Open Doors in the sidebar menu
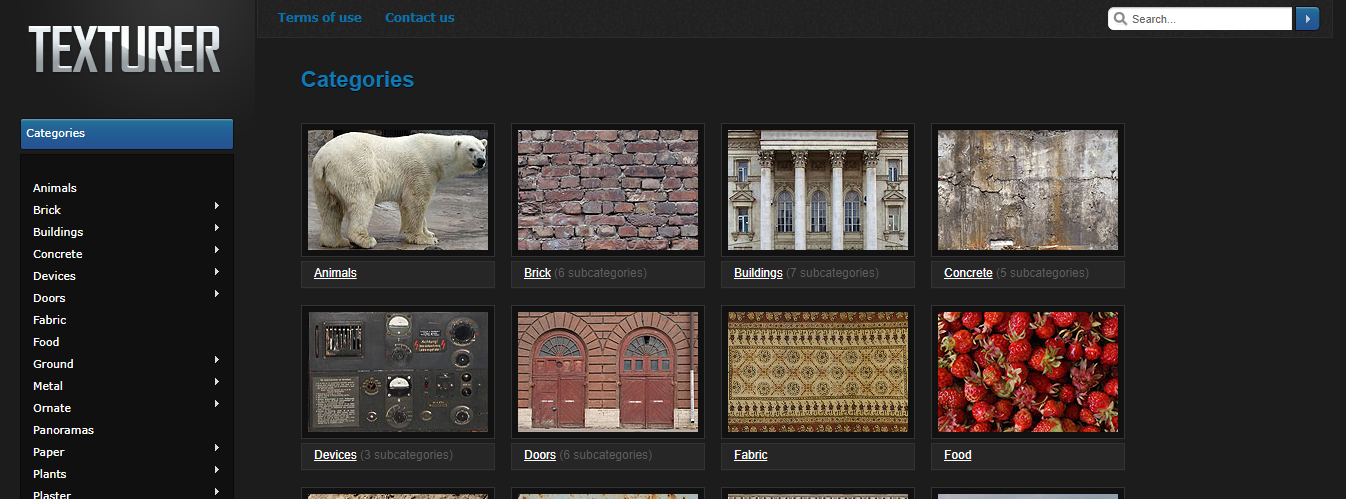 click(x=49, y=298)
